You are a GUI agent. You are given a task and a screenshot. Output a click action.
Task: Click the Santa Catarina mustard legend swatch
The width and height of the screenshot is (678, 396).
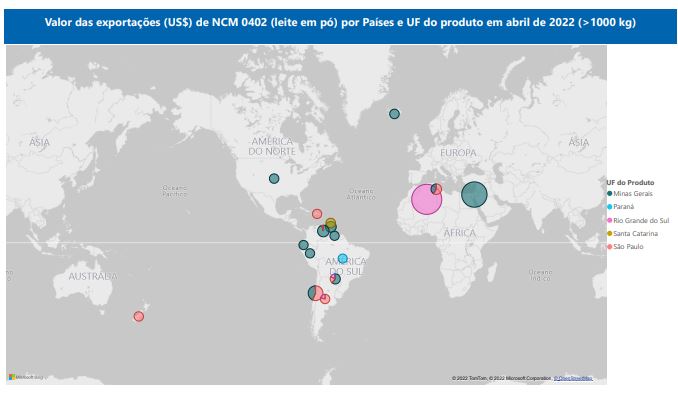pyautogui.click(x=610, y=233)
